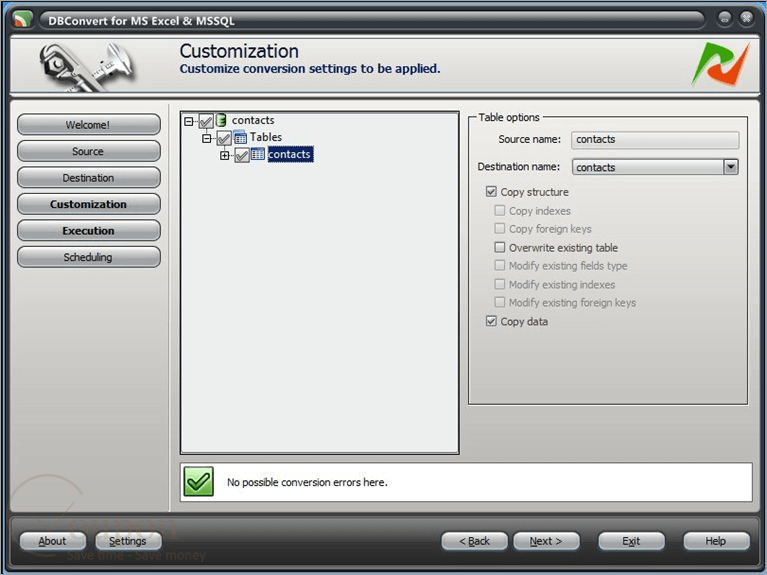The image size is (767, 575).
Task: Close the DBConvert window
Action: coord(746,19)
